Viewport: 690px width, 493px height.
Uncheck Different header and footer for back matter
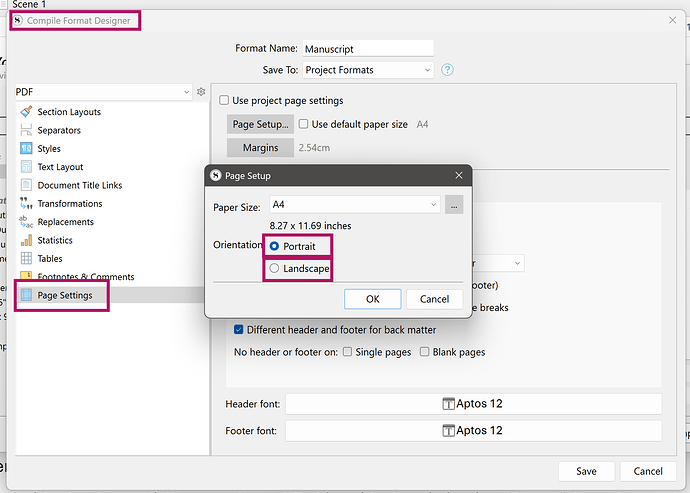click(238, 330)
